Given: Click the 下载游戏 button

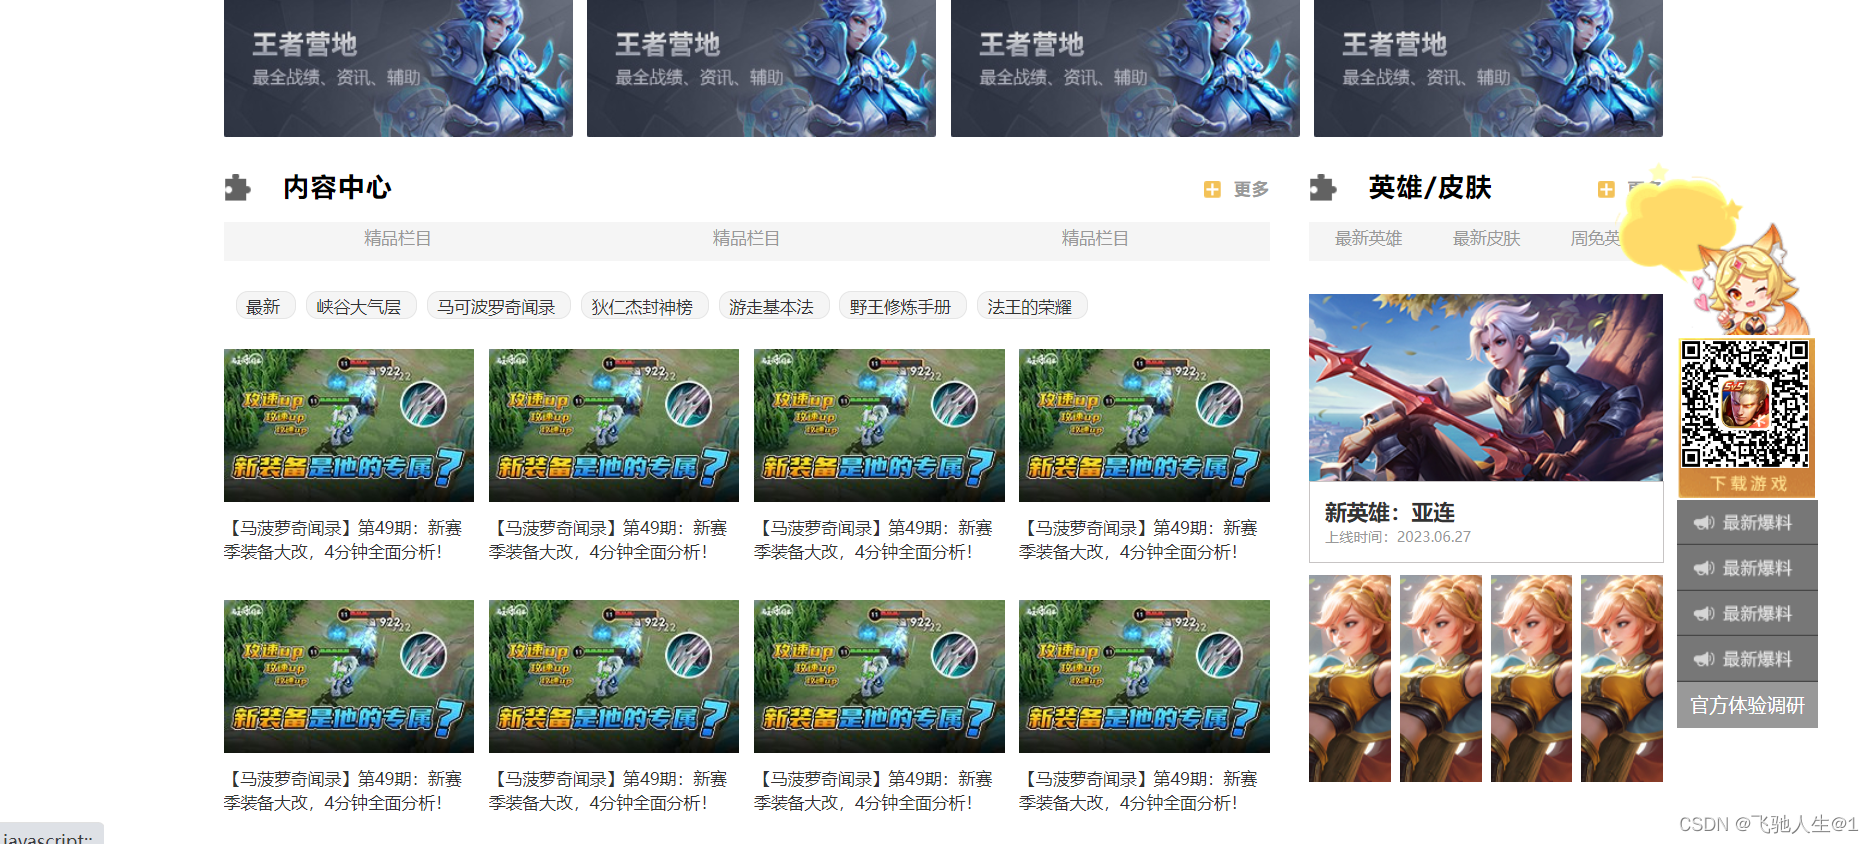Looking at the screenshot, I should click(x=1747, y=484).
